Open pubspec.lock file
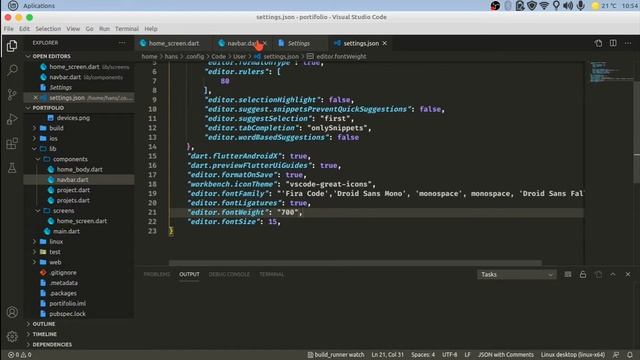 coord(67,314)
